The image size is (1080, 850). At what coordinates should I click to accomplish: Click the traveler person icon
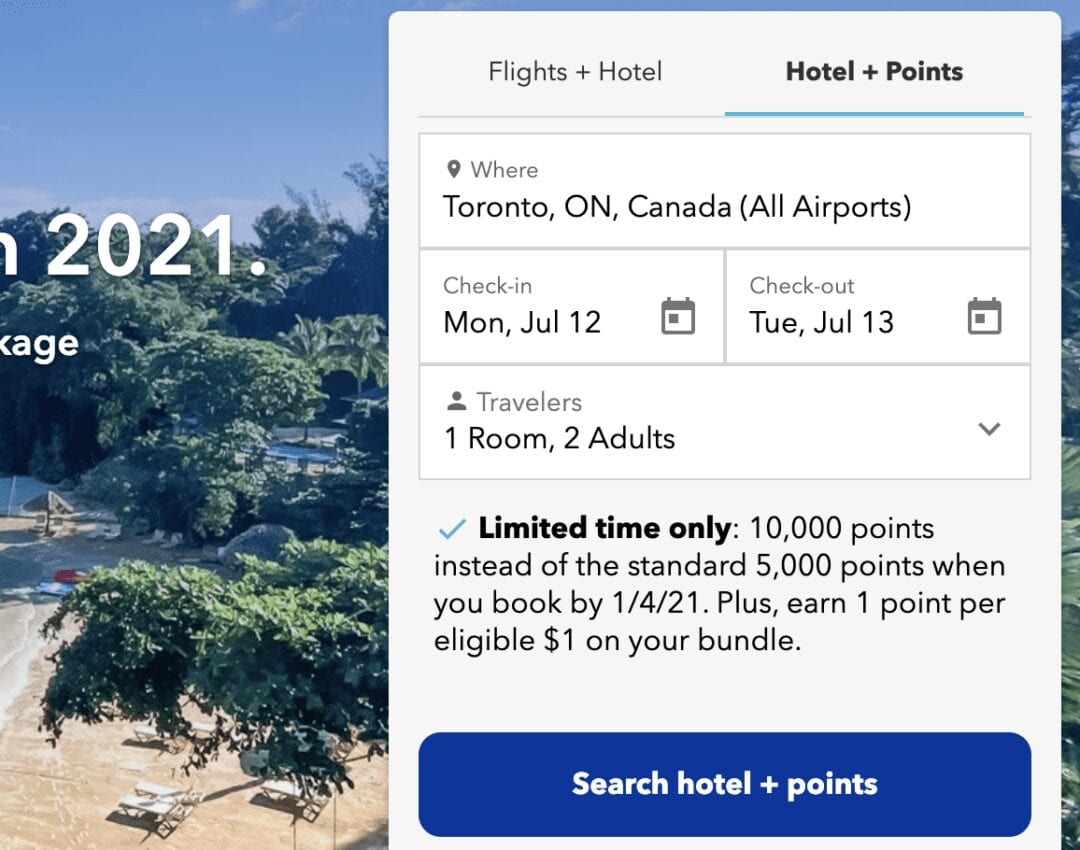coord(458,401)
